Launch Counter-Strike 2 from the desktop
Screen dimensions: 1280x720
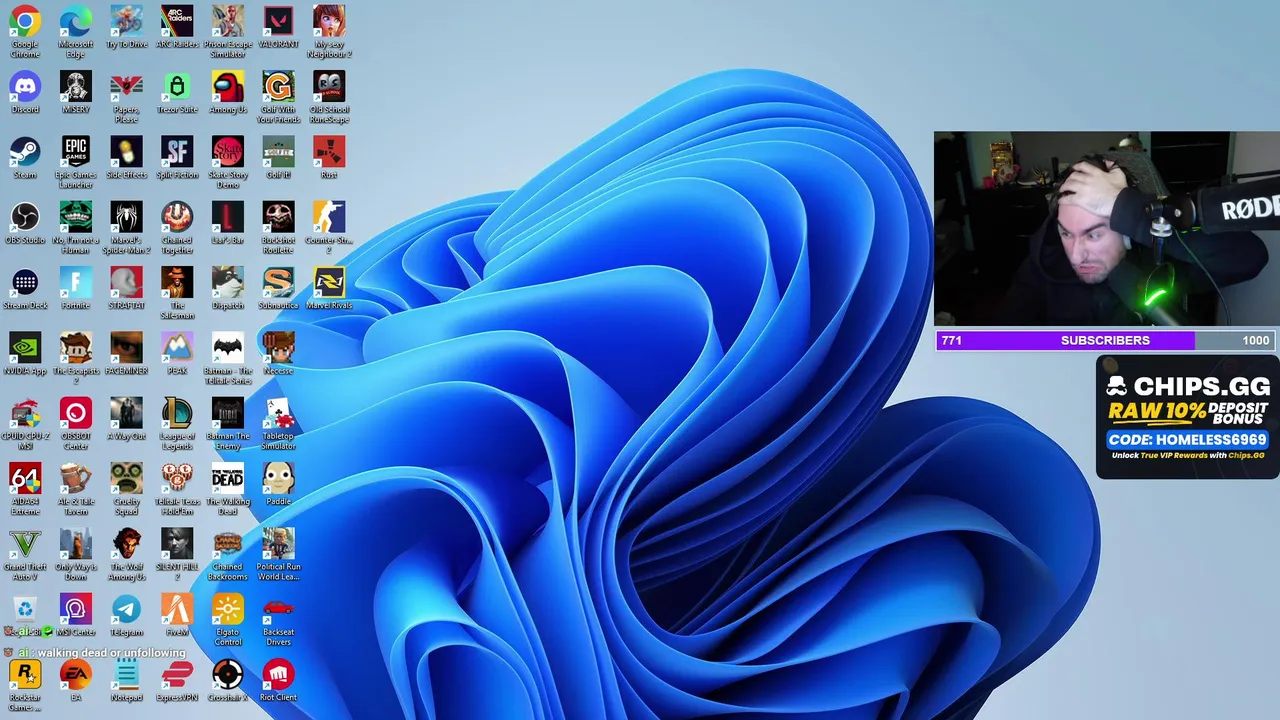[329, 217]
